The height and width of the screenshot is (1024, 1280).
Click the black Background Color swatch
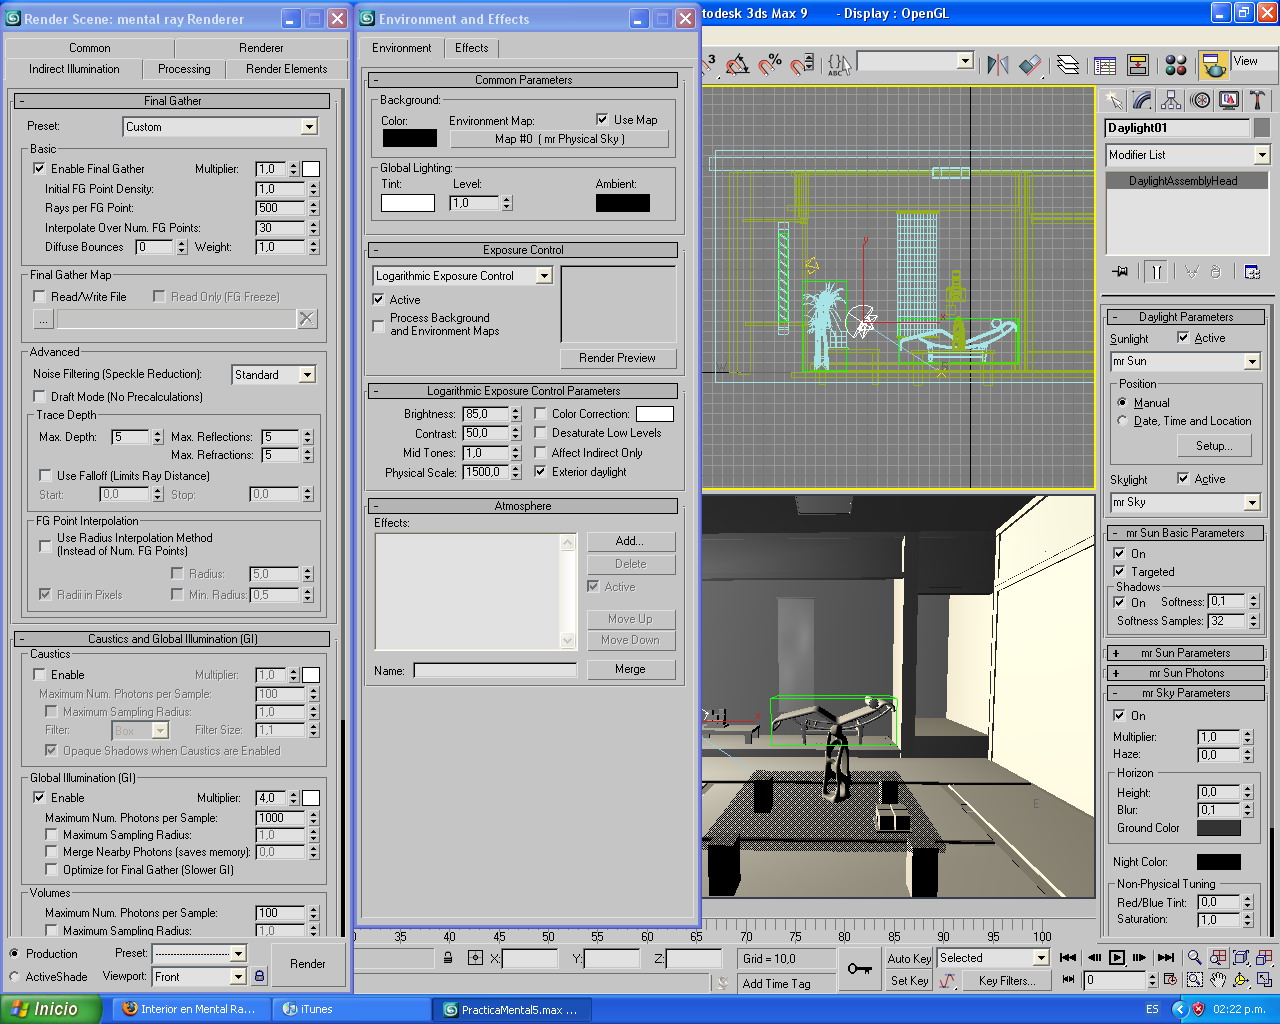pos(410,138)
